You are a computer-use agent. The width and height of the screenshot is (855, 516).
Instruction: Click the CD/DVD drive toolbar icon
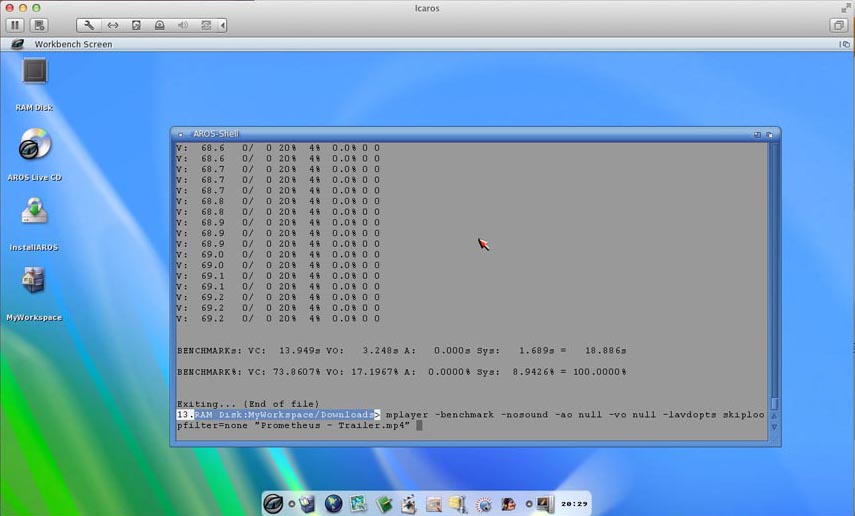click(159, 25)
